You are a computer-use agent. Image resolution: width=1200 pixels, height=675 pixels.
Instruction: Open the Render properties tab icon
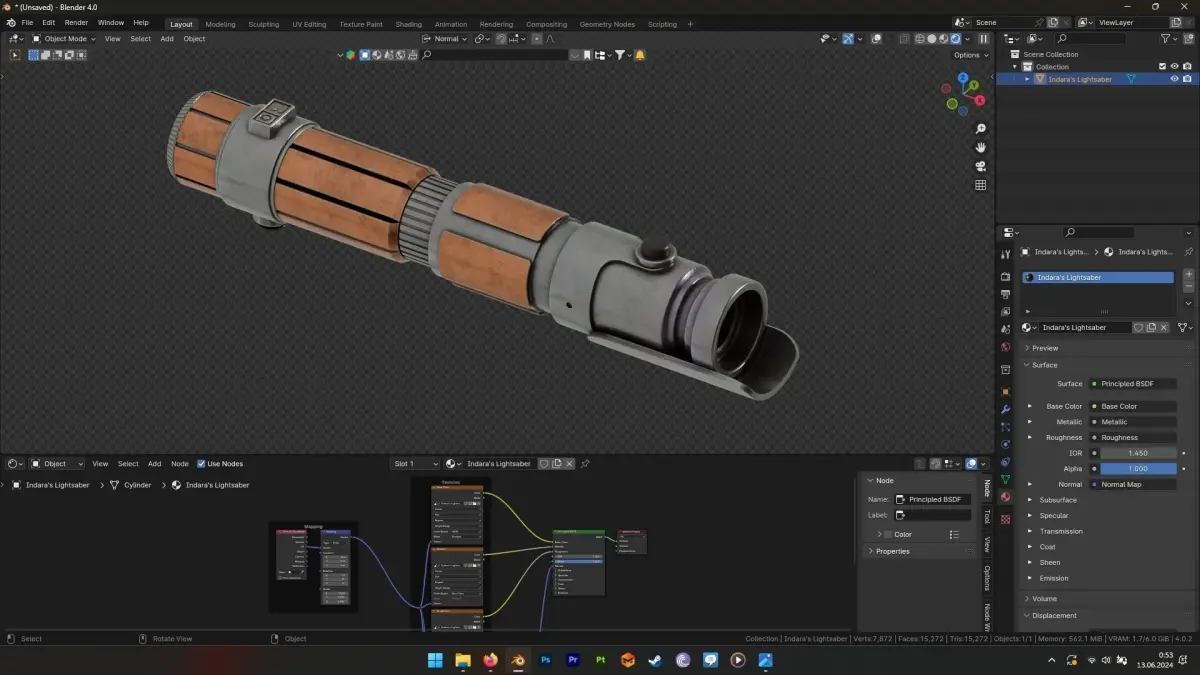[1005, 276]
